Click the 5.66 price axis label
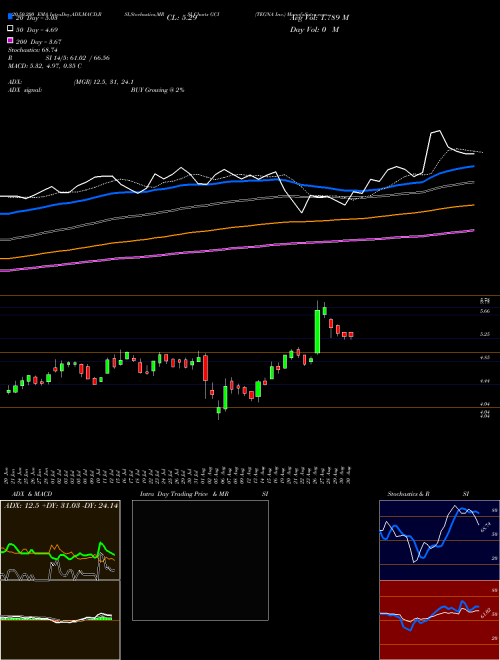Viewport: 500px width, 660px height. 484,311
